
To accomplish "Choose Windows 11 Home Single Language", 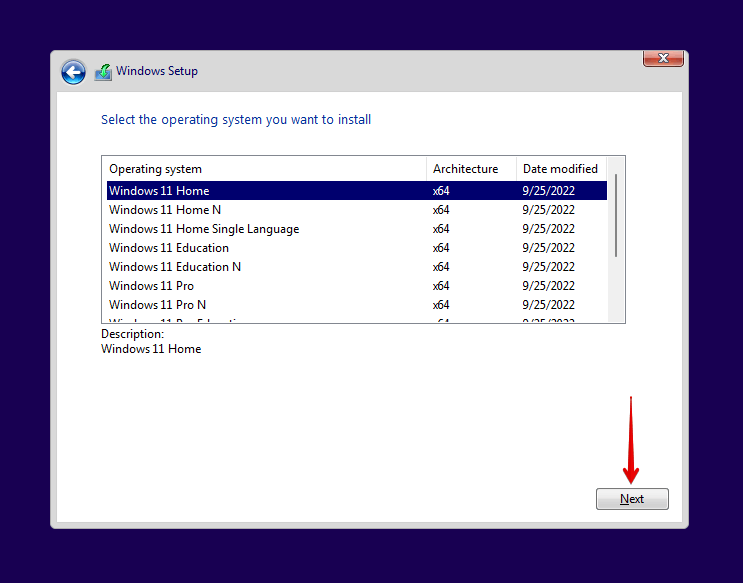I will [x=357, y=228].
